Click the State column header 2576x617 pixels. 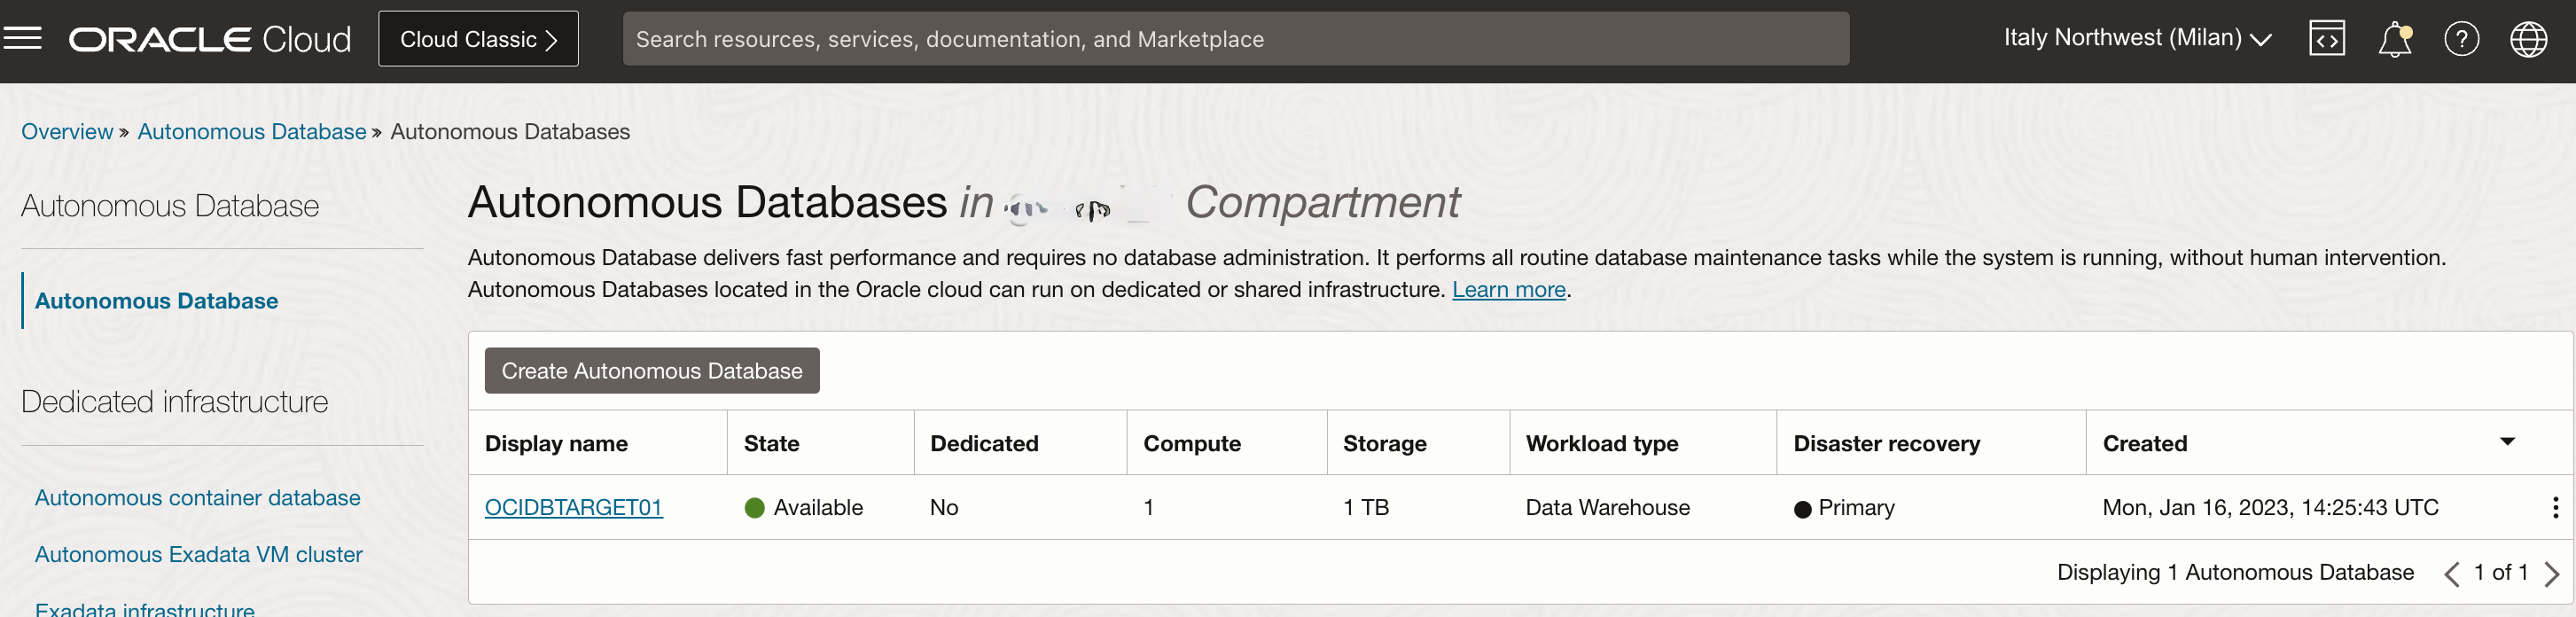[771, 443]
